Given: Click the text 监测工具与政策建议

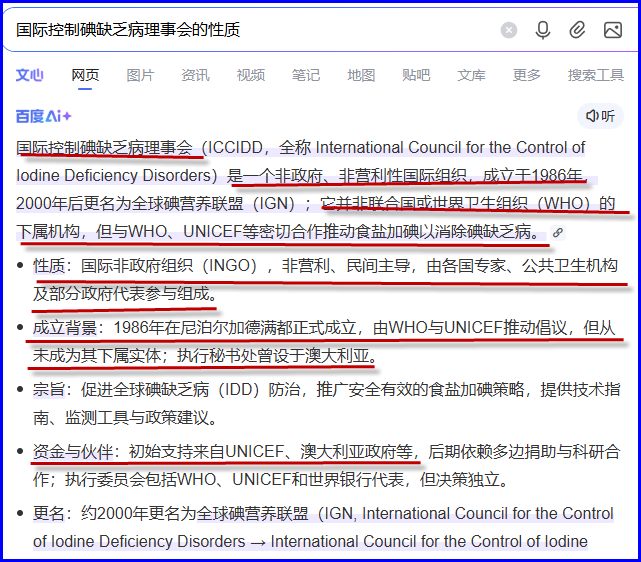Looking at the screenshot, I should click(137, 418).
